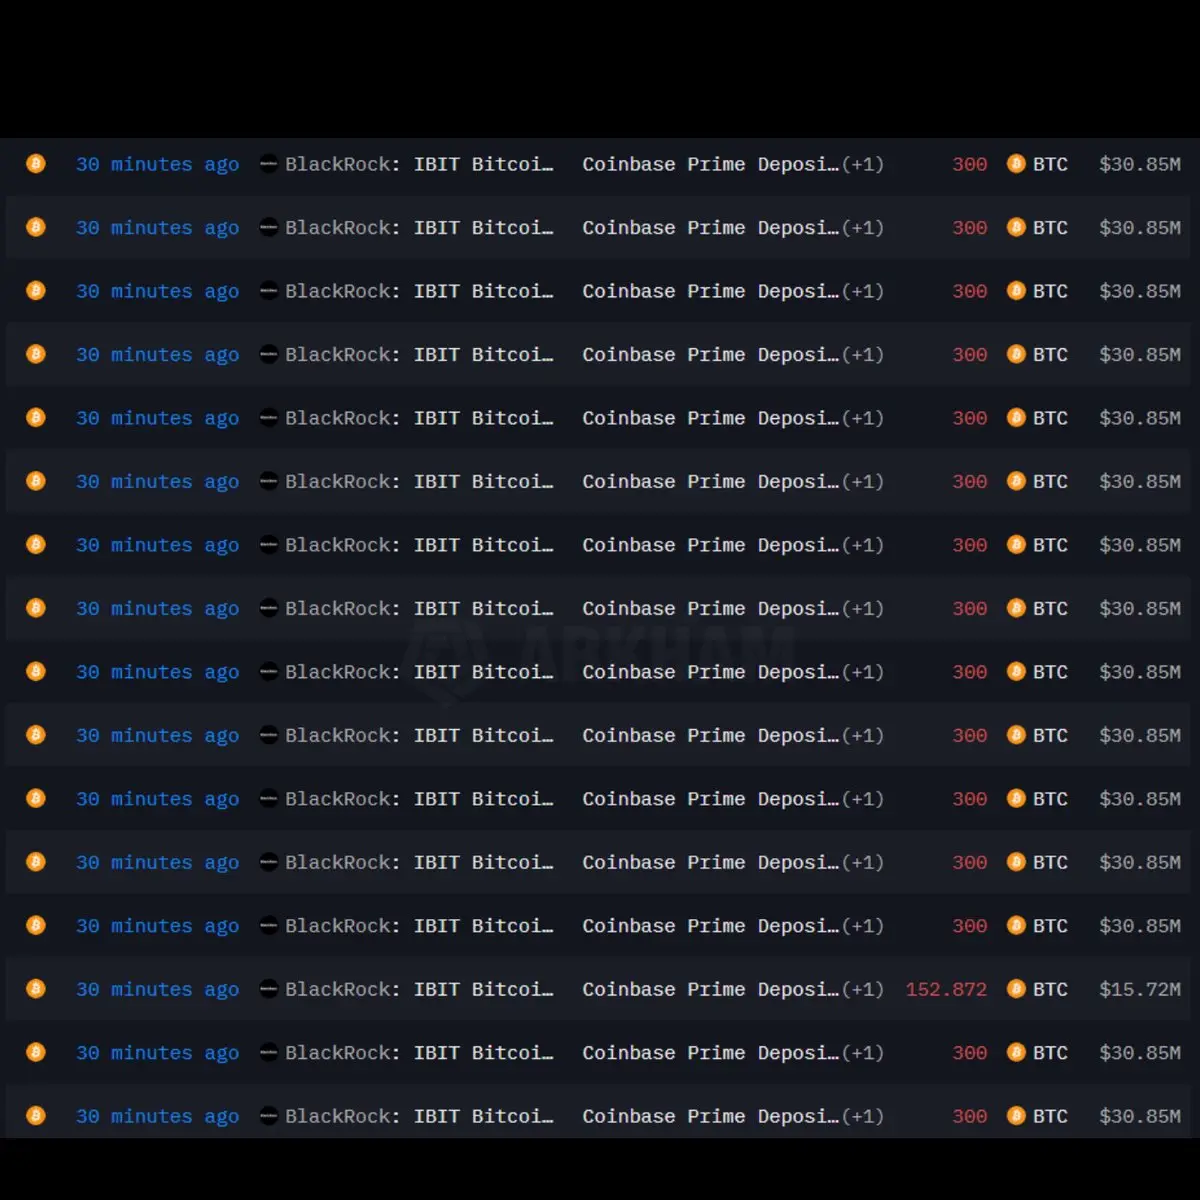The height and width of the screenshot is (1200, 1200).
Task: Expand the (+1) recipients in the 152.872 row
Action: (863, 989)
